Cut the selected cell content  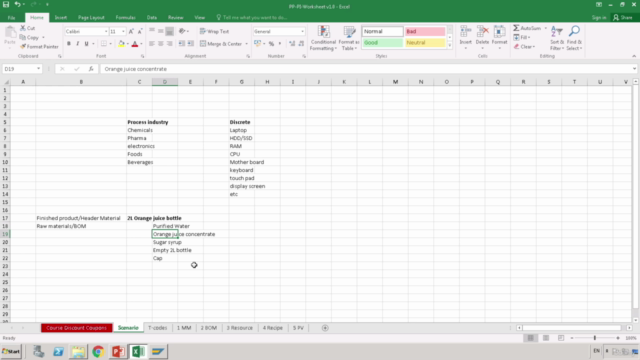pos(28,28)
